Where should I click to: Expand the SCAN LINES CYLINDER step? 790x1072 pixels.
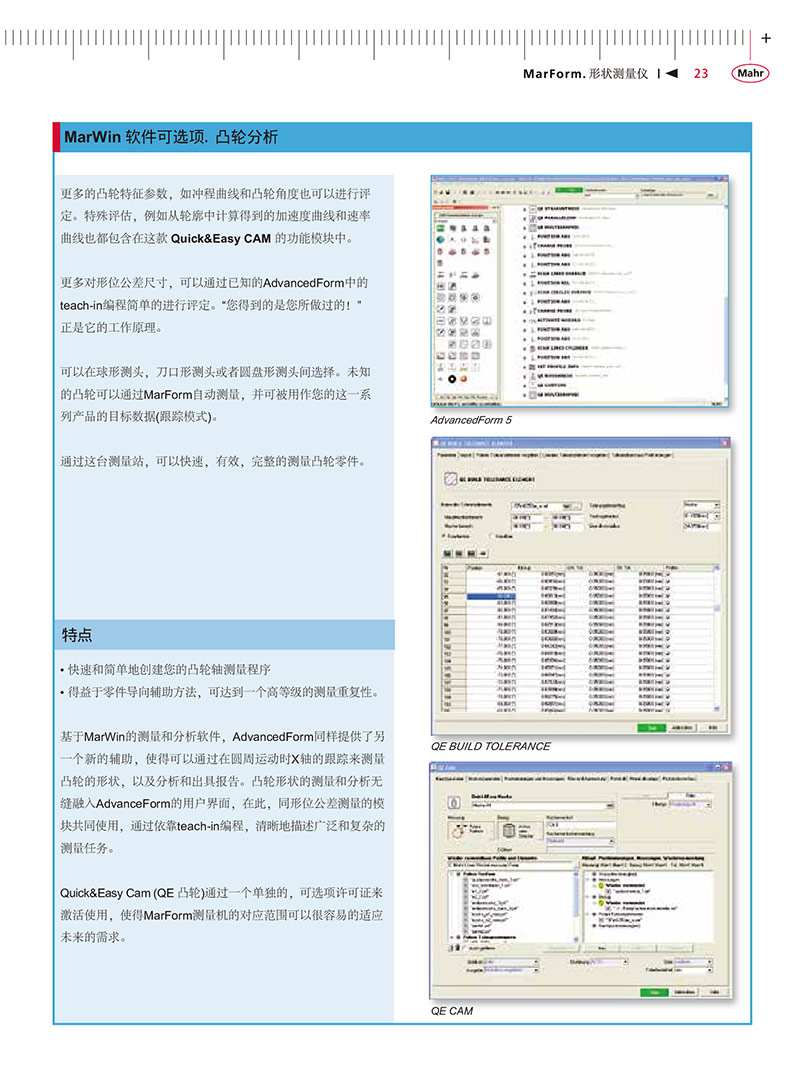click(522, 347)
